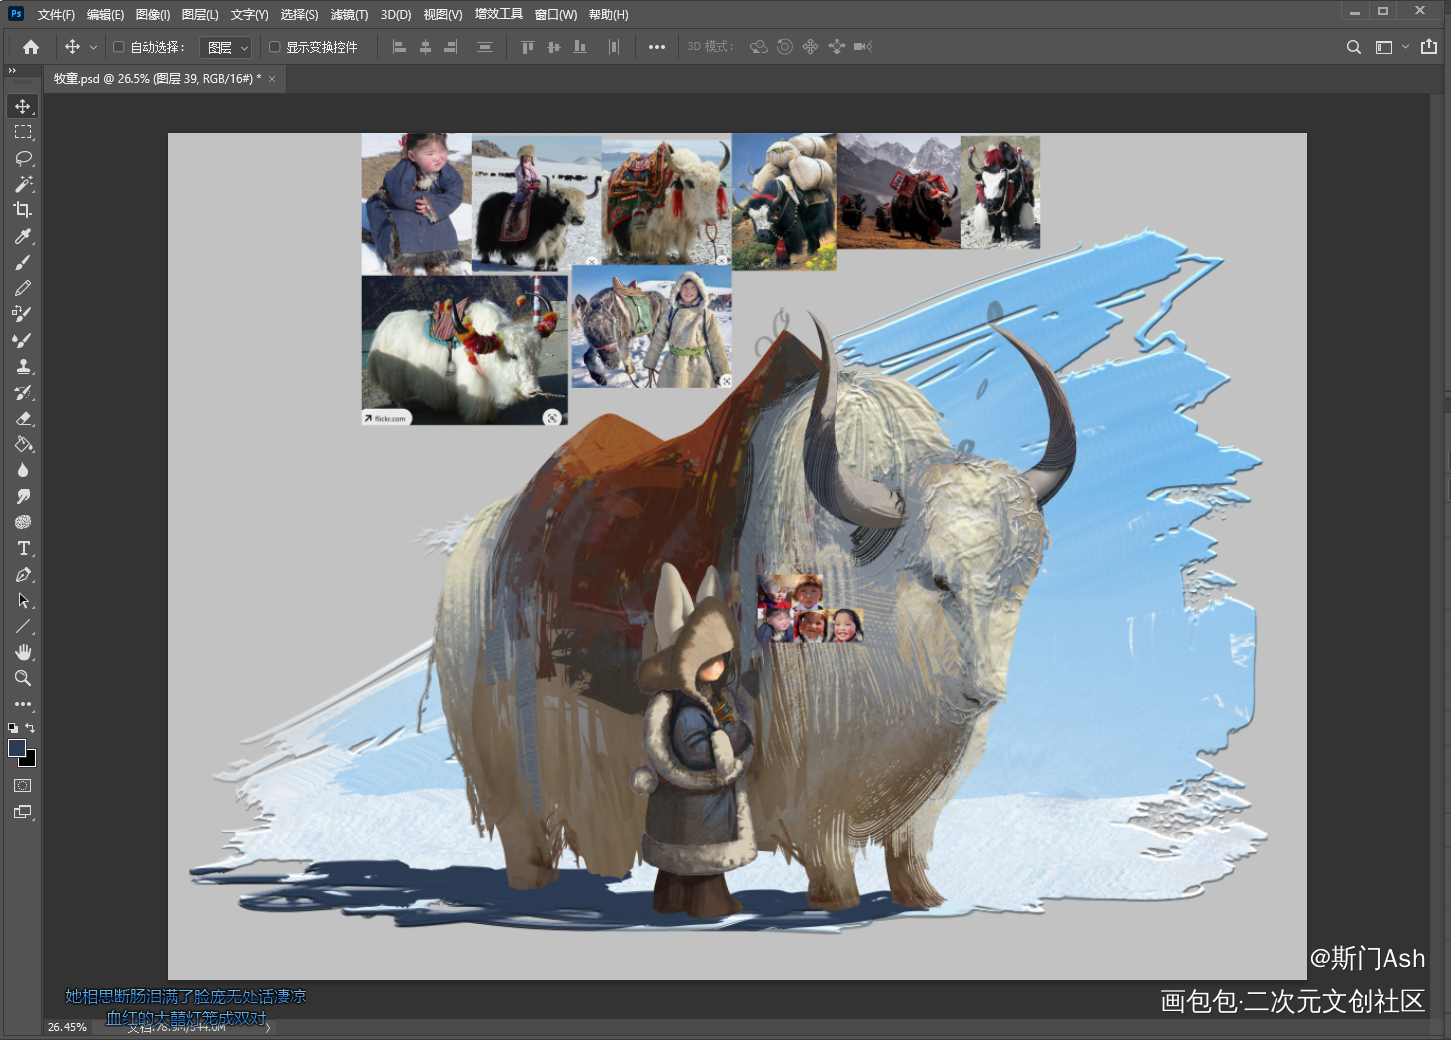This screenshot has width=1451, height=1040.
Task: Select the Horizontal Type tool
Action: [23, 548]
